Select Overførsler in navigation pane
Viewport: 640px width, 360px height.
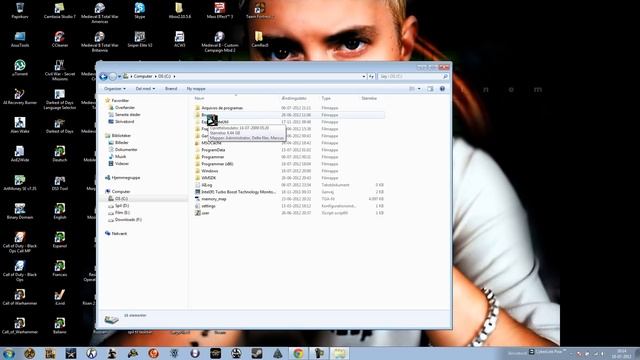[124, 107]
